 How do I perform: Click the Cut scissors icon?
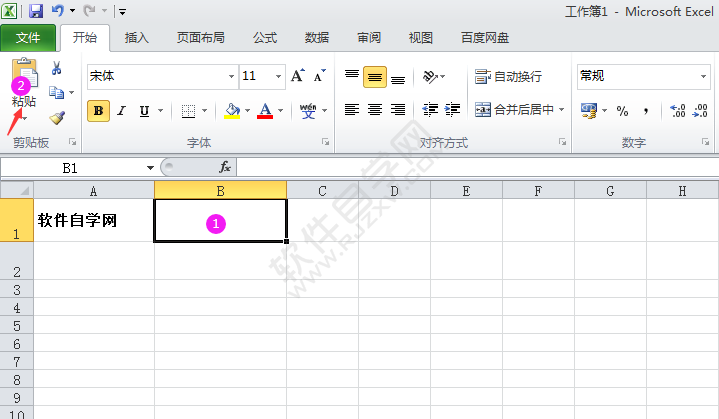point(56,68)
